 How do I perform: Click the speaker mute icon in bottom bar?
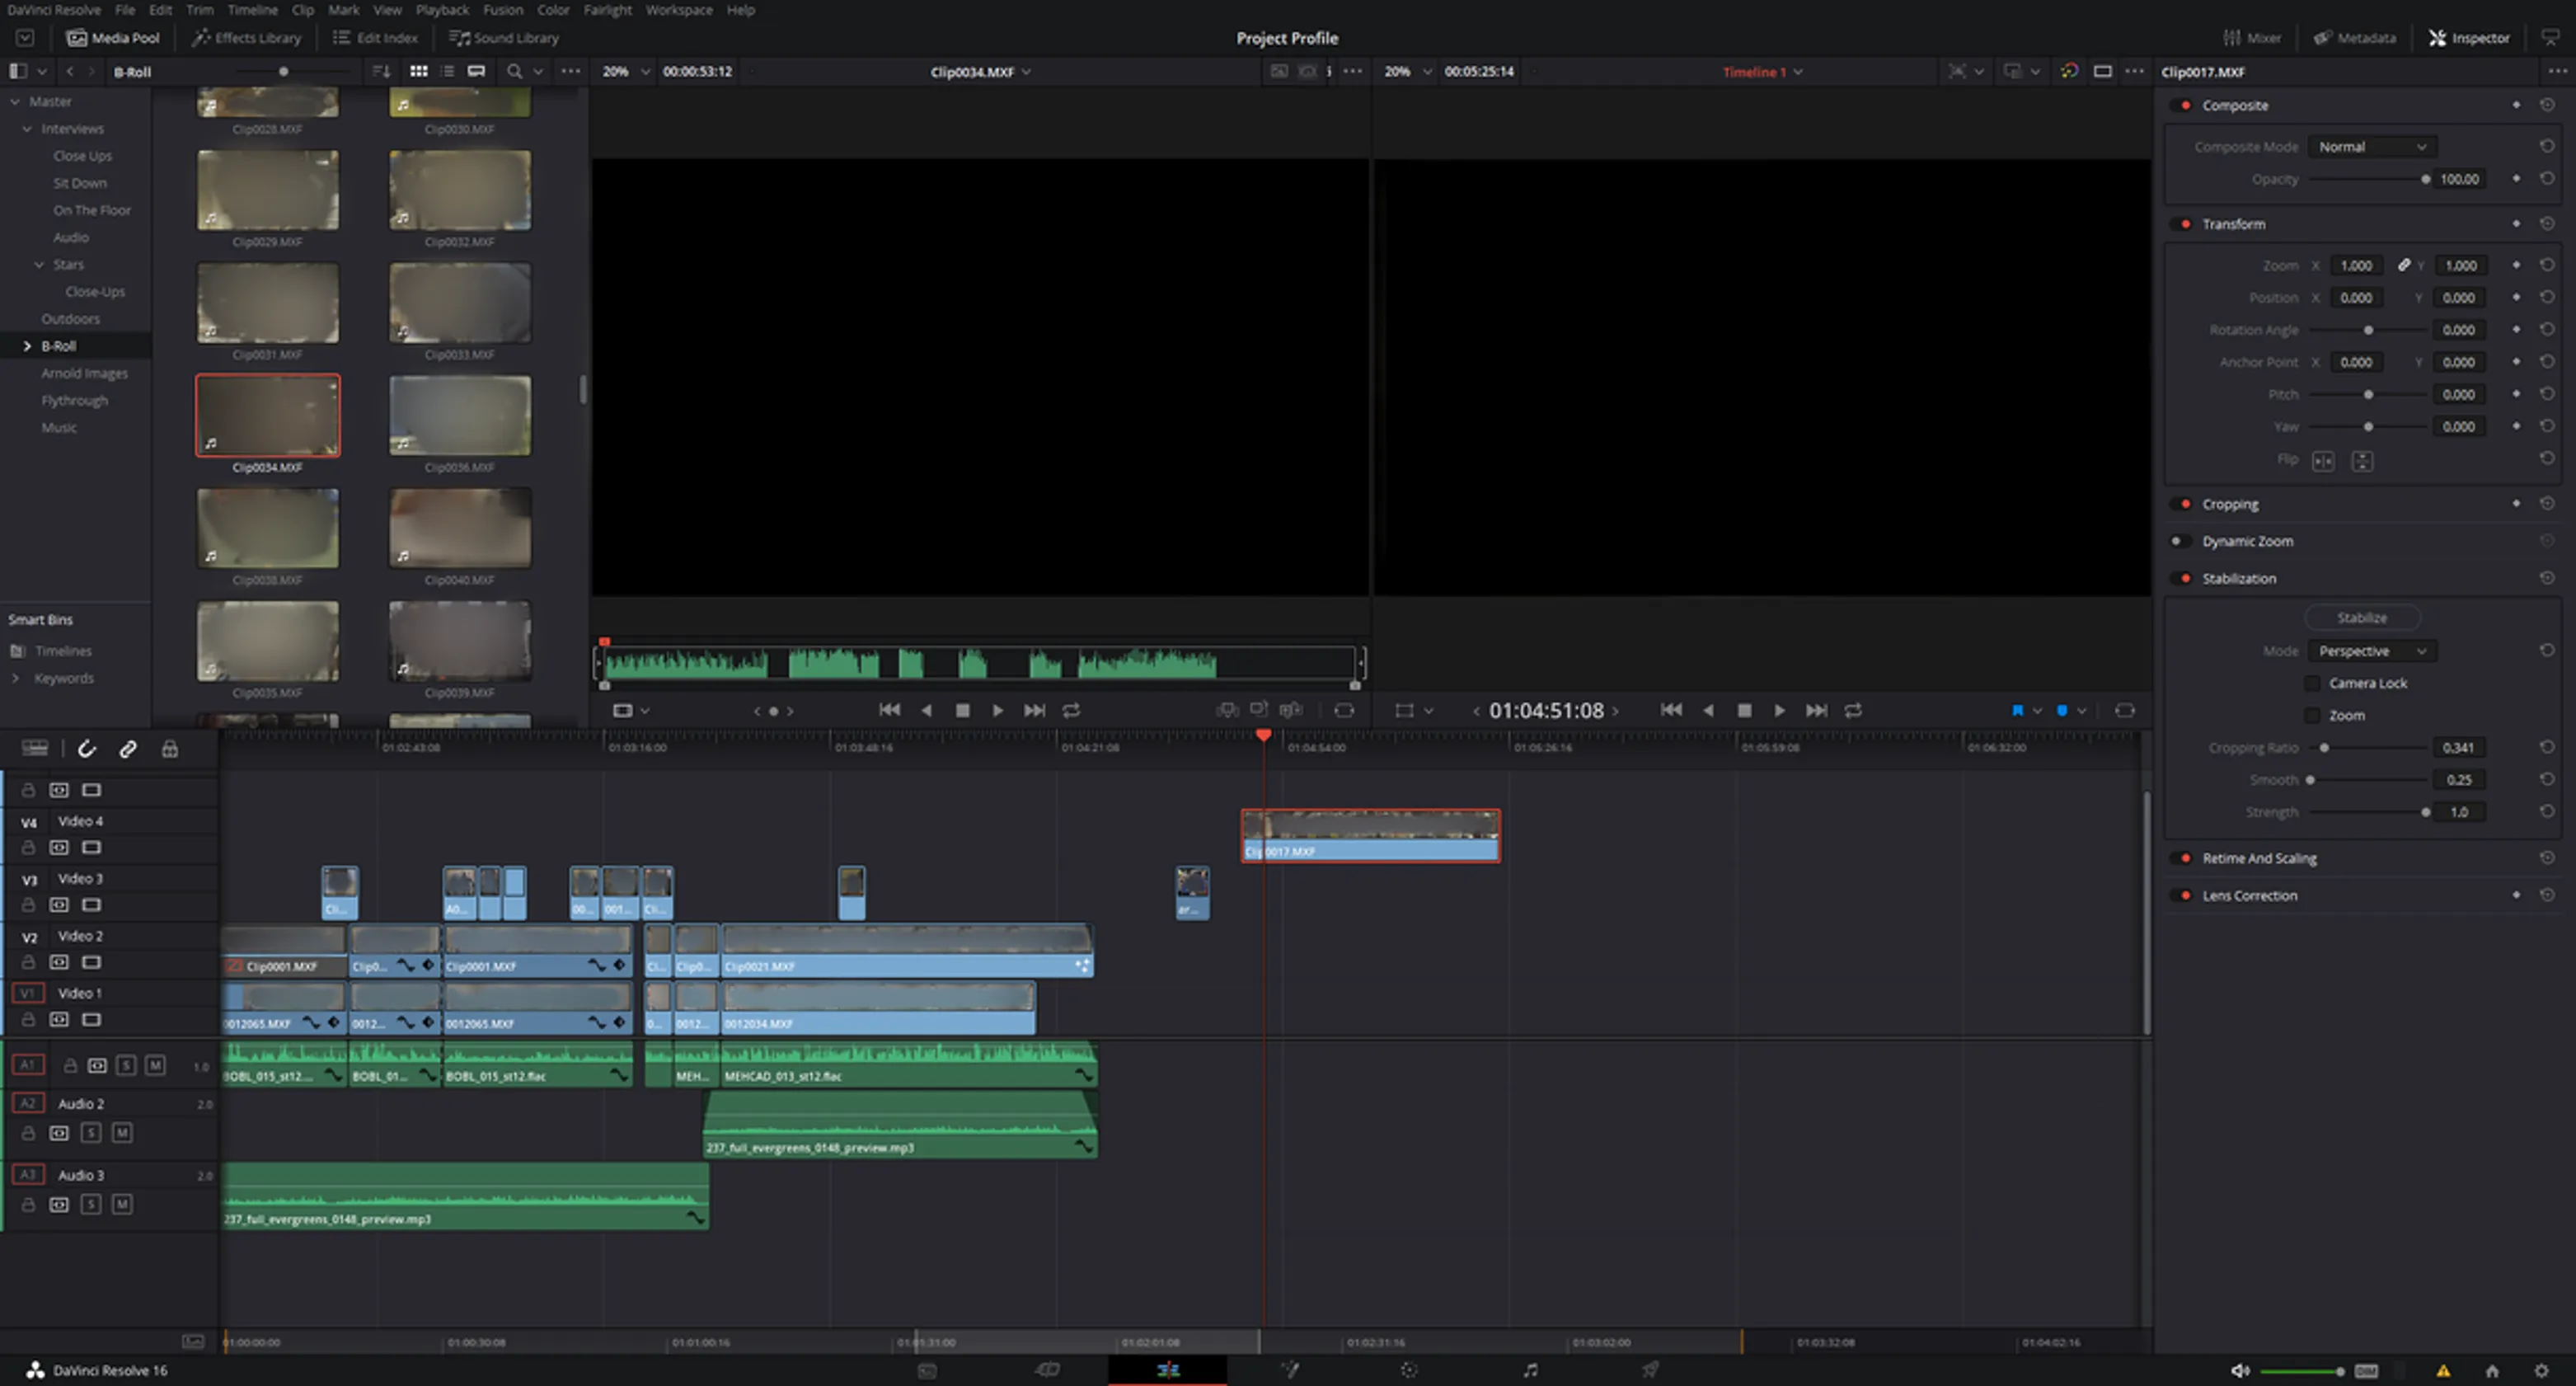pyautogui.click(x=2240, y=1371)
